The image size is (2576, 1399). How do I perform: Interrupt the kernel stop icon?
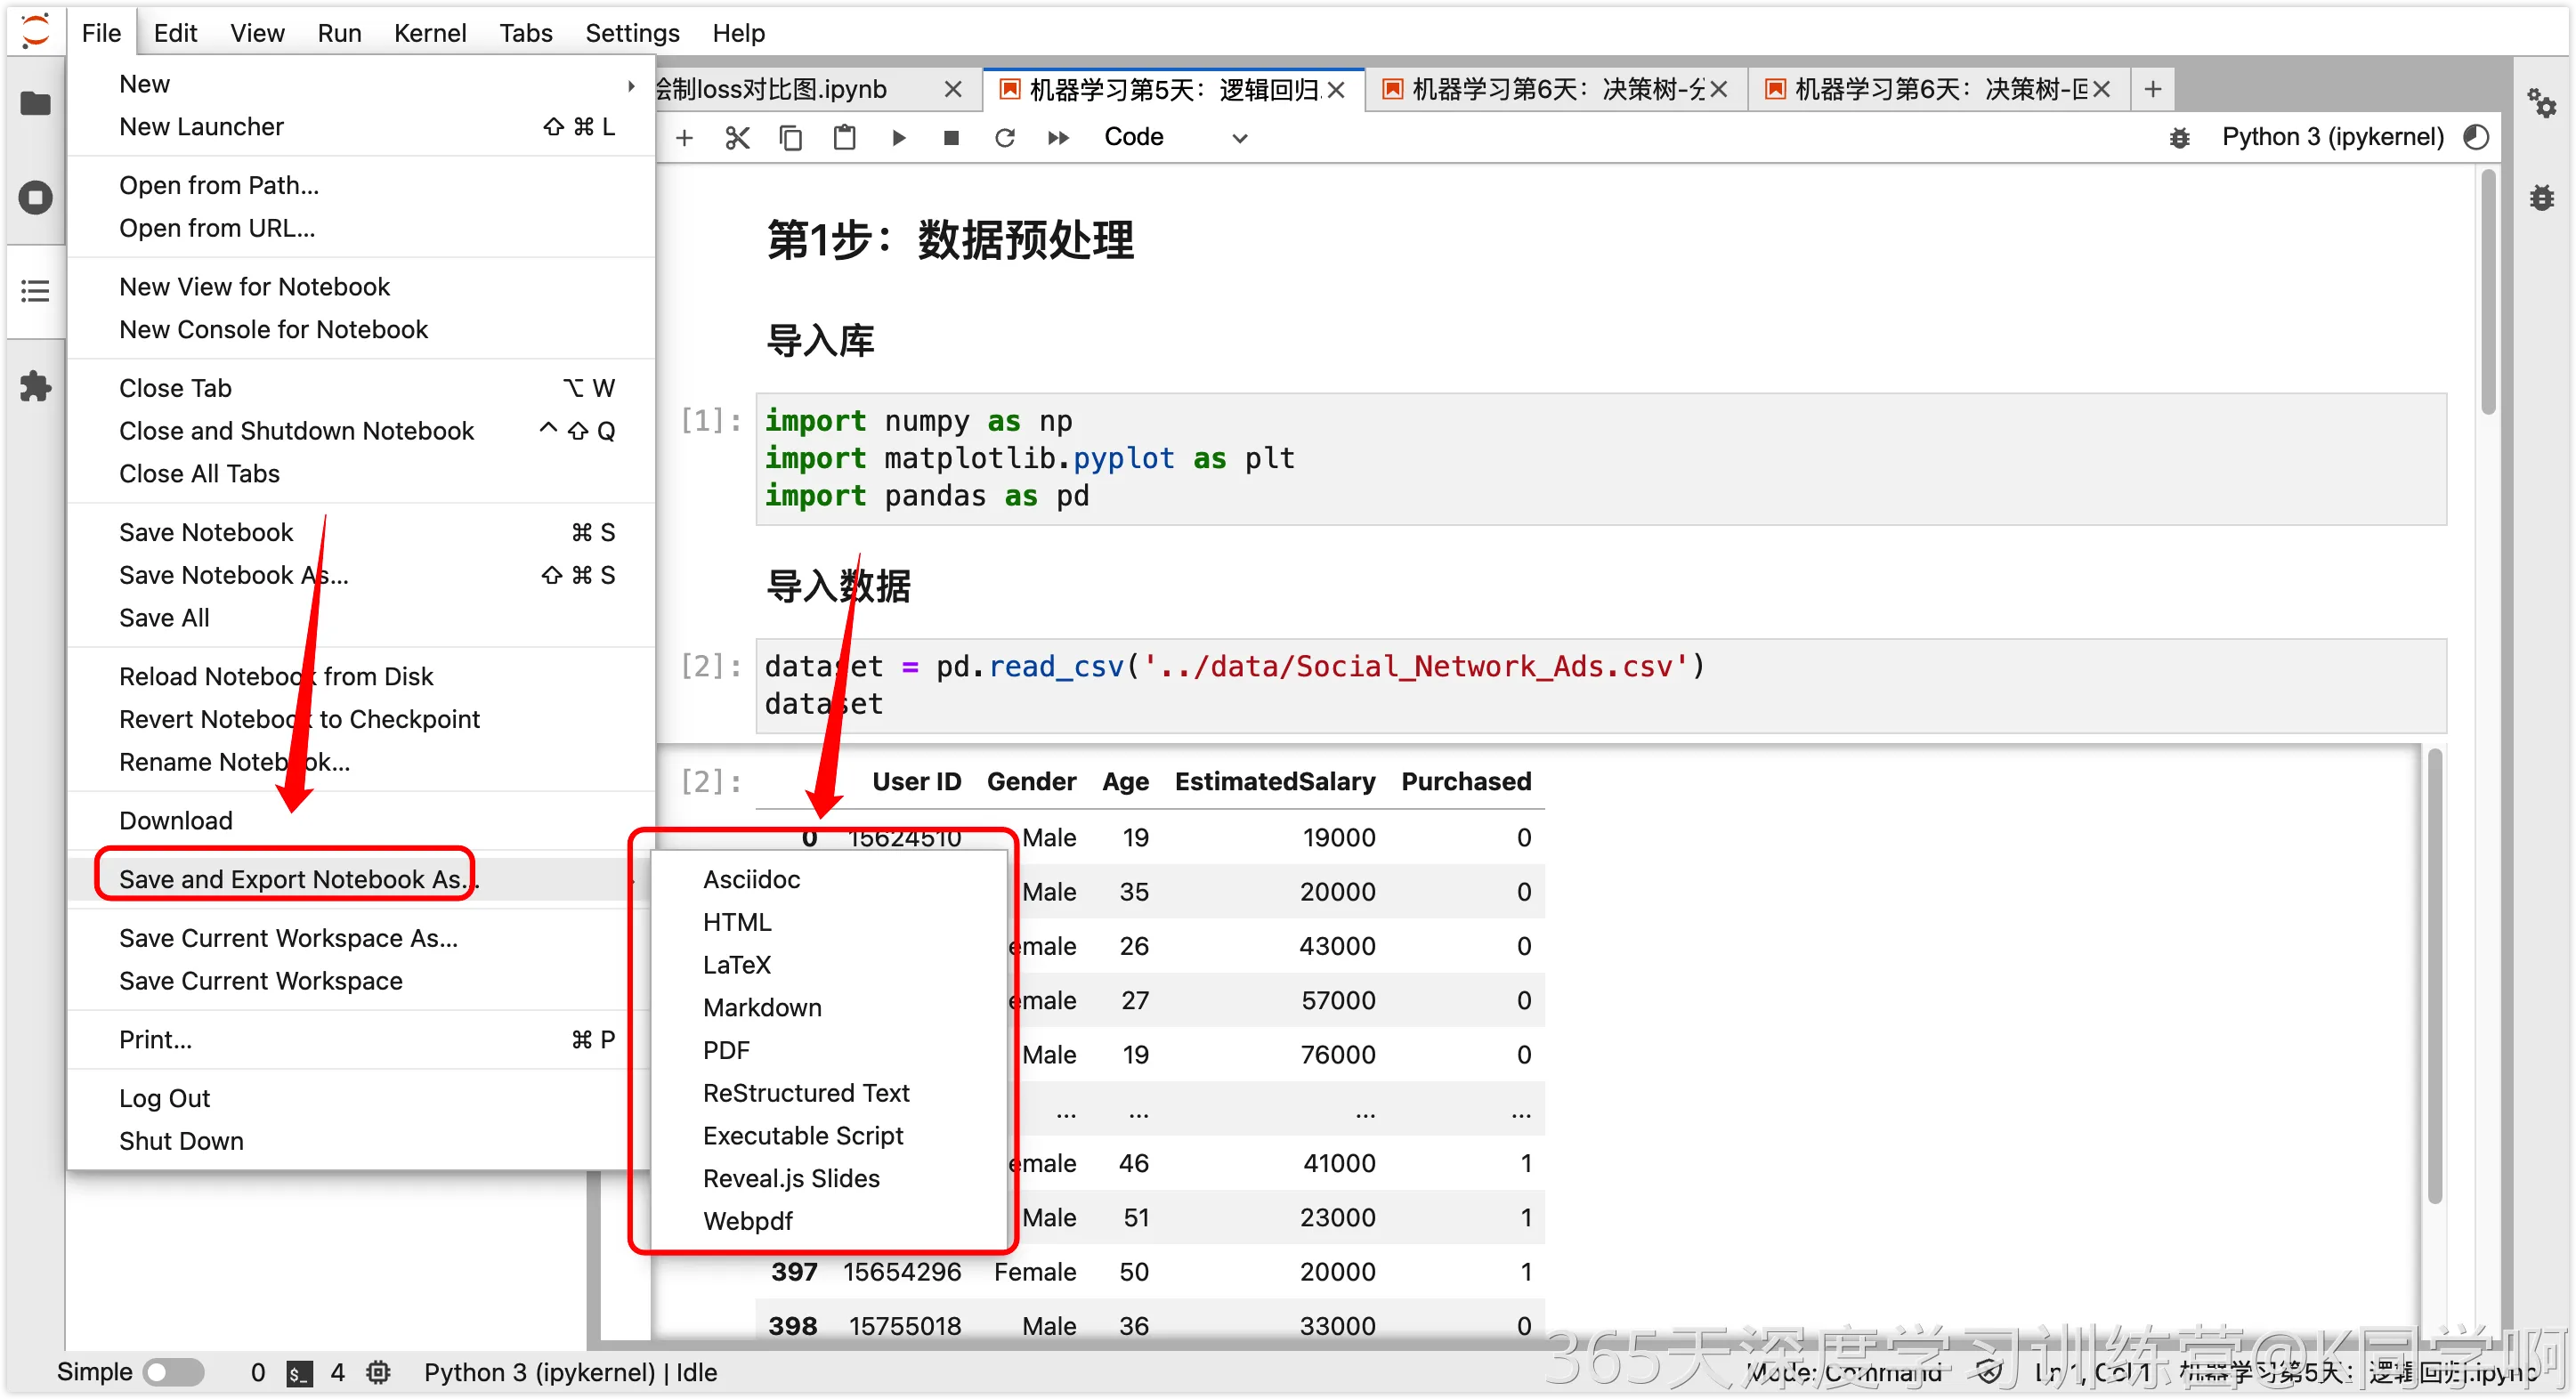coord(952,137)
